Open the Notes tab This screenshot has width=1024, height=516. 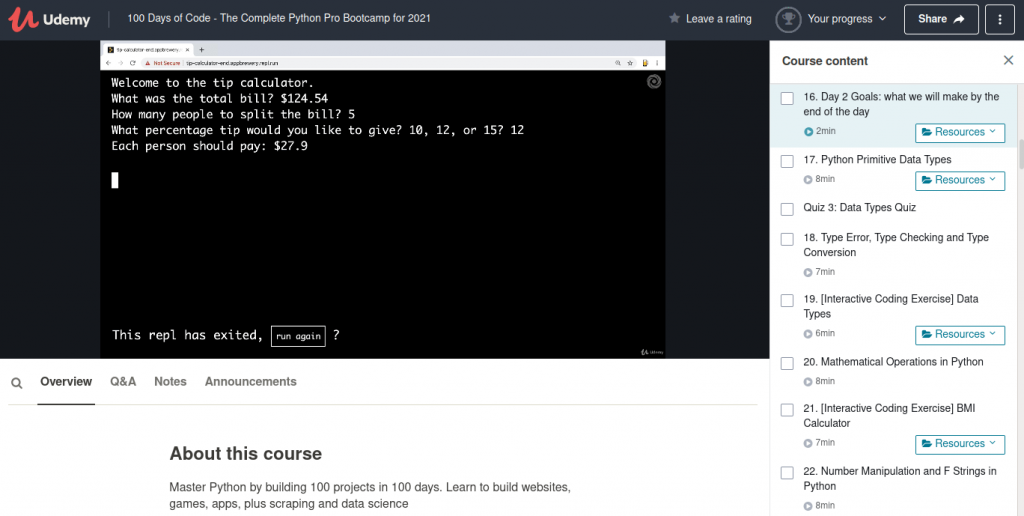click(170, 381)
